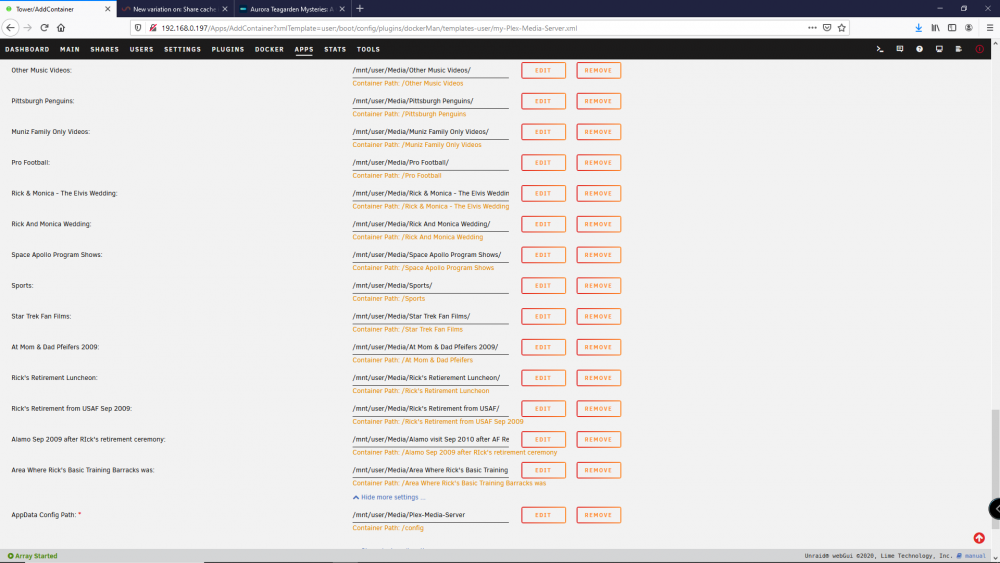
Task: Open the Firefox account icon
Action: coord(969,27)
